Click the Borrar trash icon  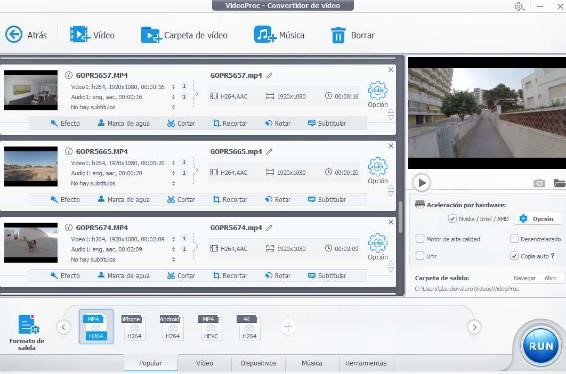click(x=338, y=35)
